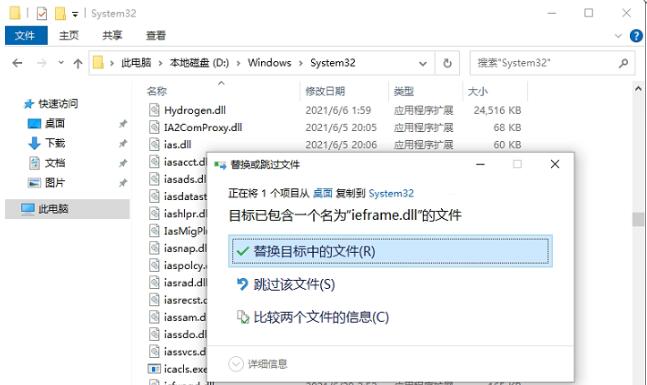Image resolution: width=647 pixels, height=385 pixels.
Task: Click the properties checkmark icon in the title bar
Action: [42, 14]
